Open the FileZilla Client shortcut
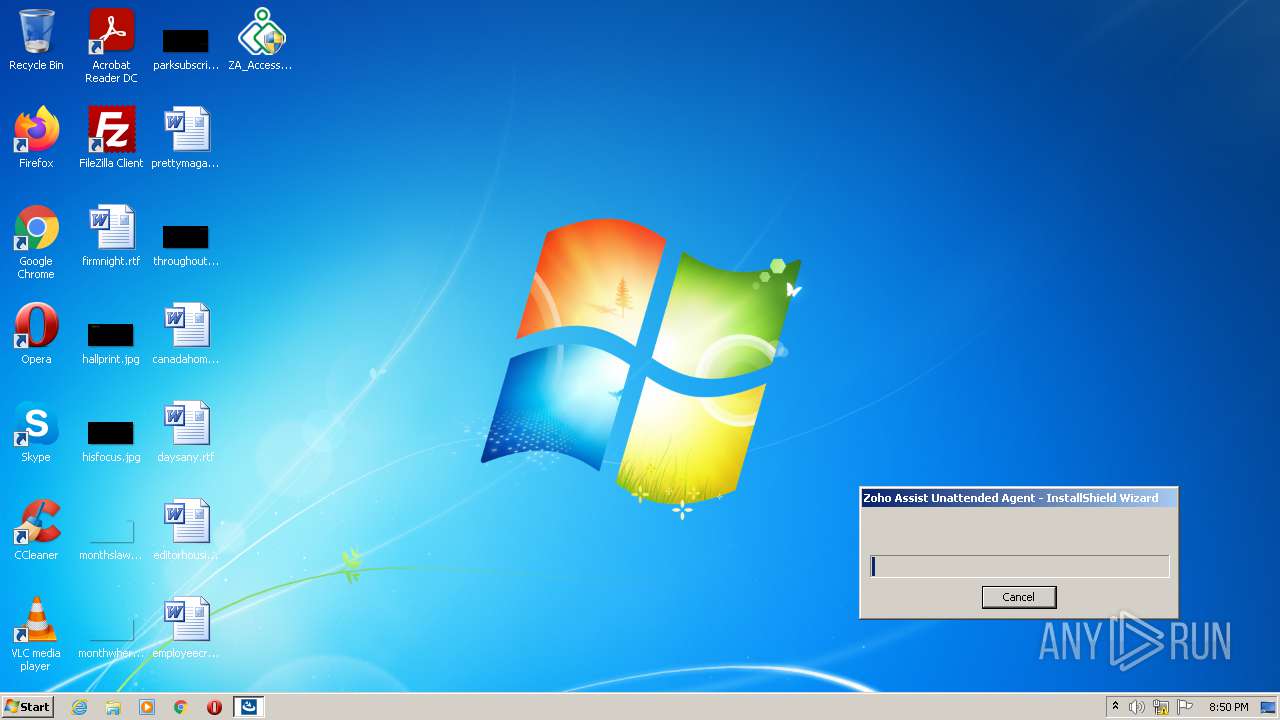The image size is (1280, 720). (x=111, y=138)
